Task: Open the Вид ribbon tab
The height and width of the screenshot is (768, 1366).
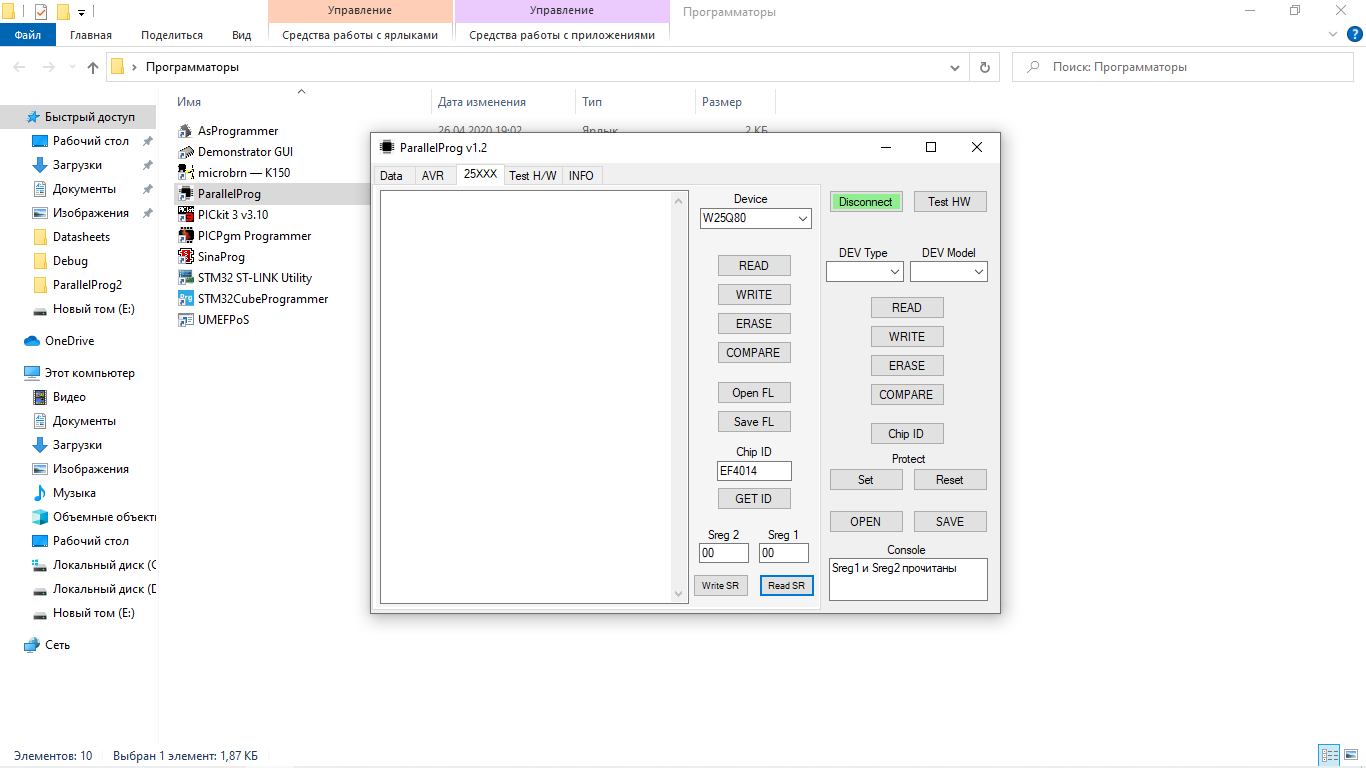Action: click(x=241, y=35)
